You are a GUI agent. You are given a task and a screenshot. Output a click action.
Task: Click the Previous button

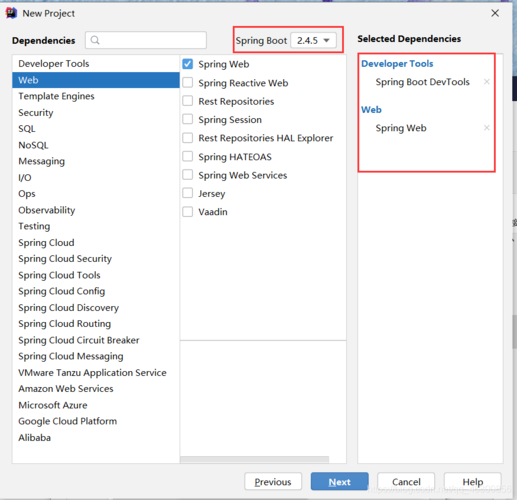(x=273, y=482)
